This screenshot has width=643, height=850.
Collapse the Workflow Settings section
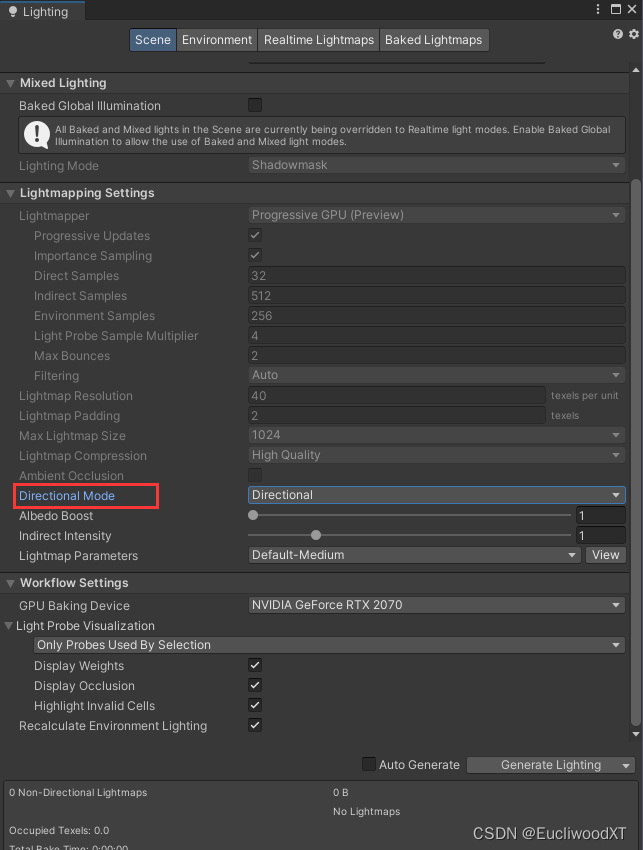tap(10, 584)
